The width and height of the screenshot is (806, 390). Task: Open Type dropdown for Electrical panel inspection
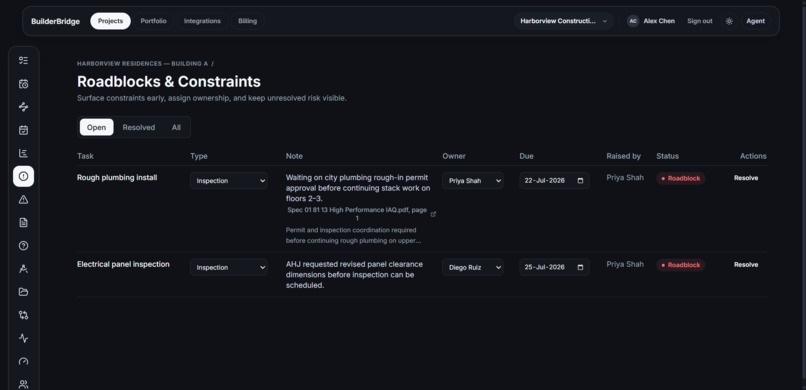click(229, 267)
